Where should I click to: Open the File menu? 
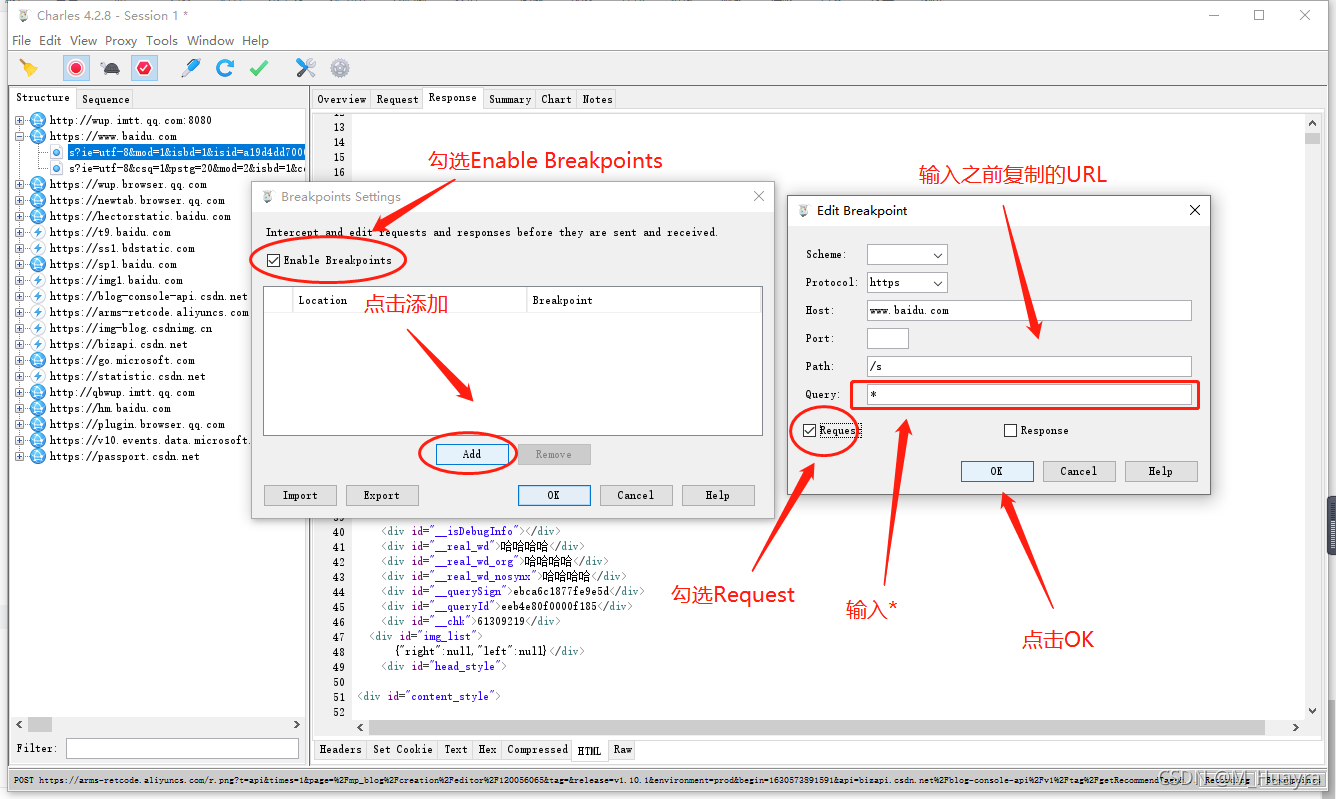coord(21,41)
